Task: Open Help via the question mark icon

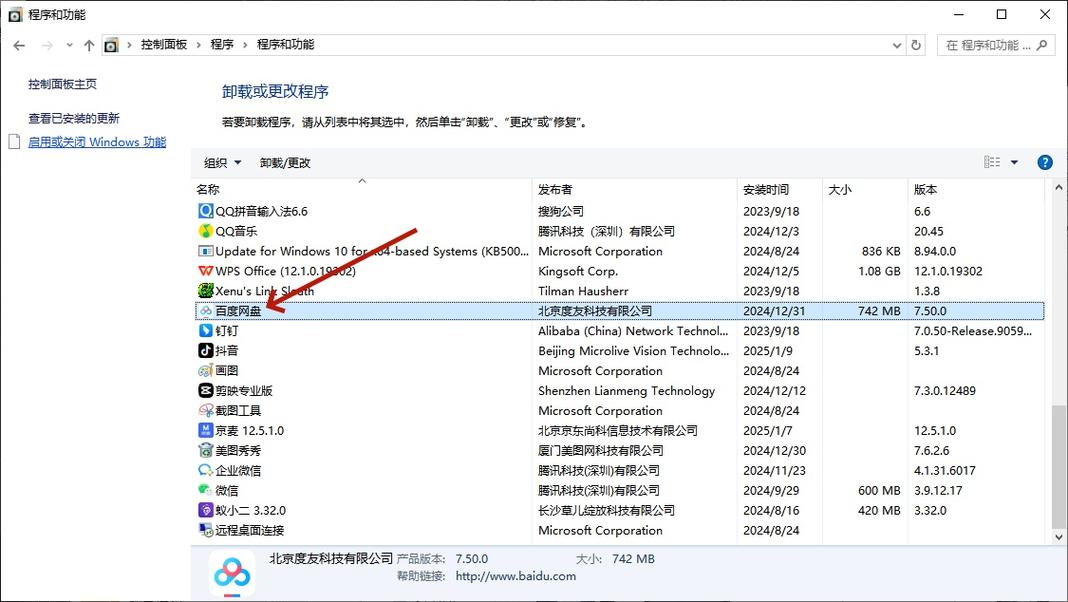Action: [1044, 161]
